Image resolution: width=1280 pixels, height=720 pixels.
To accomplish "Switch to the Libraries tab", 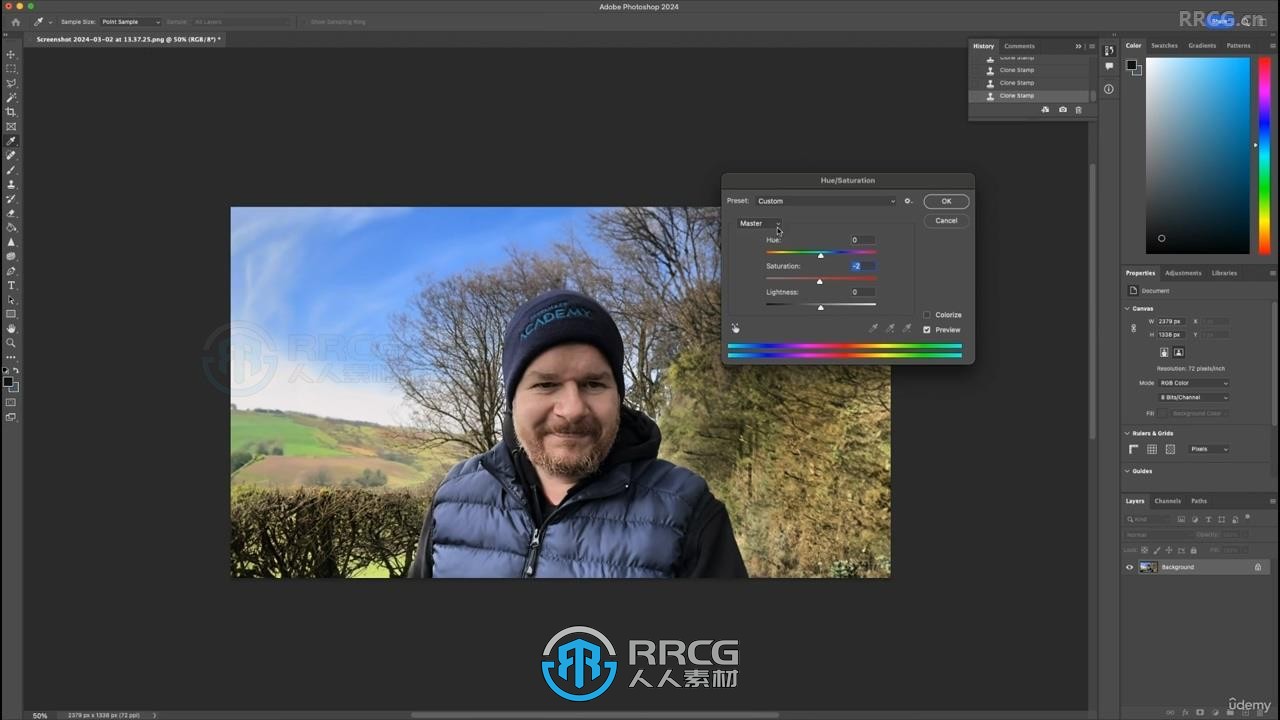I will coord(1224,273).
